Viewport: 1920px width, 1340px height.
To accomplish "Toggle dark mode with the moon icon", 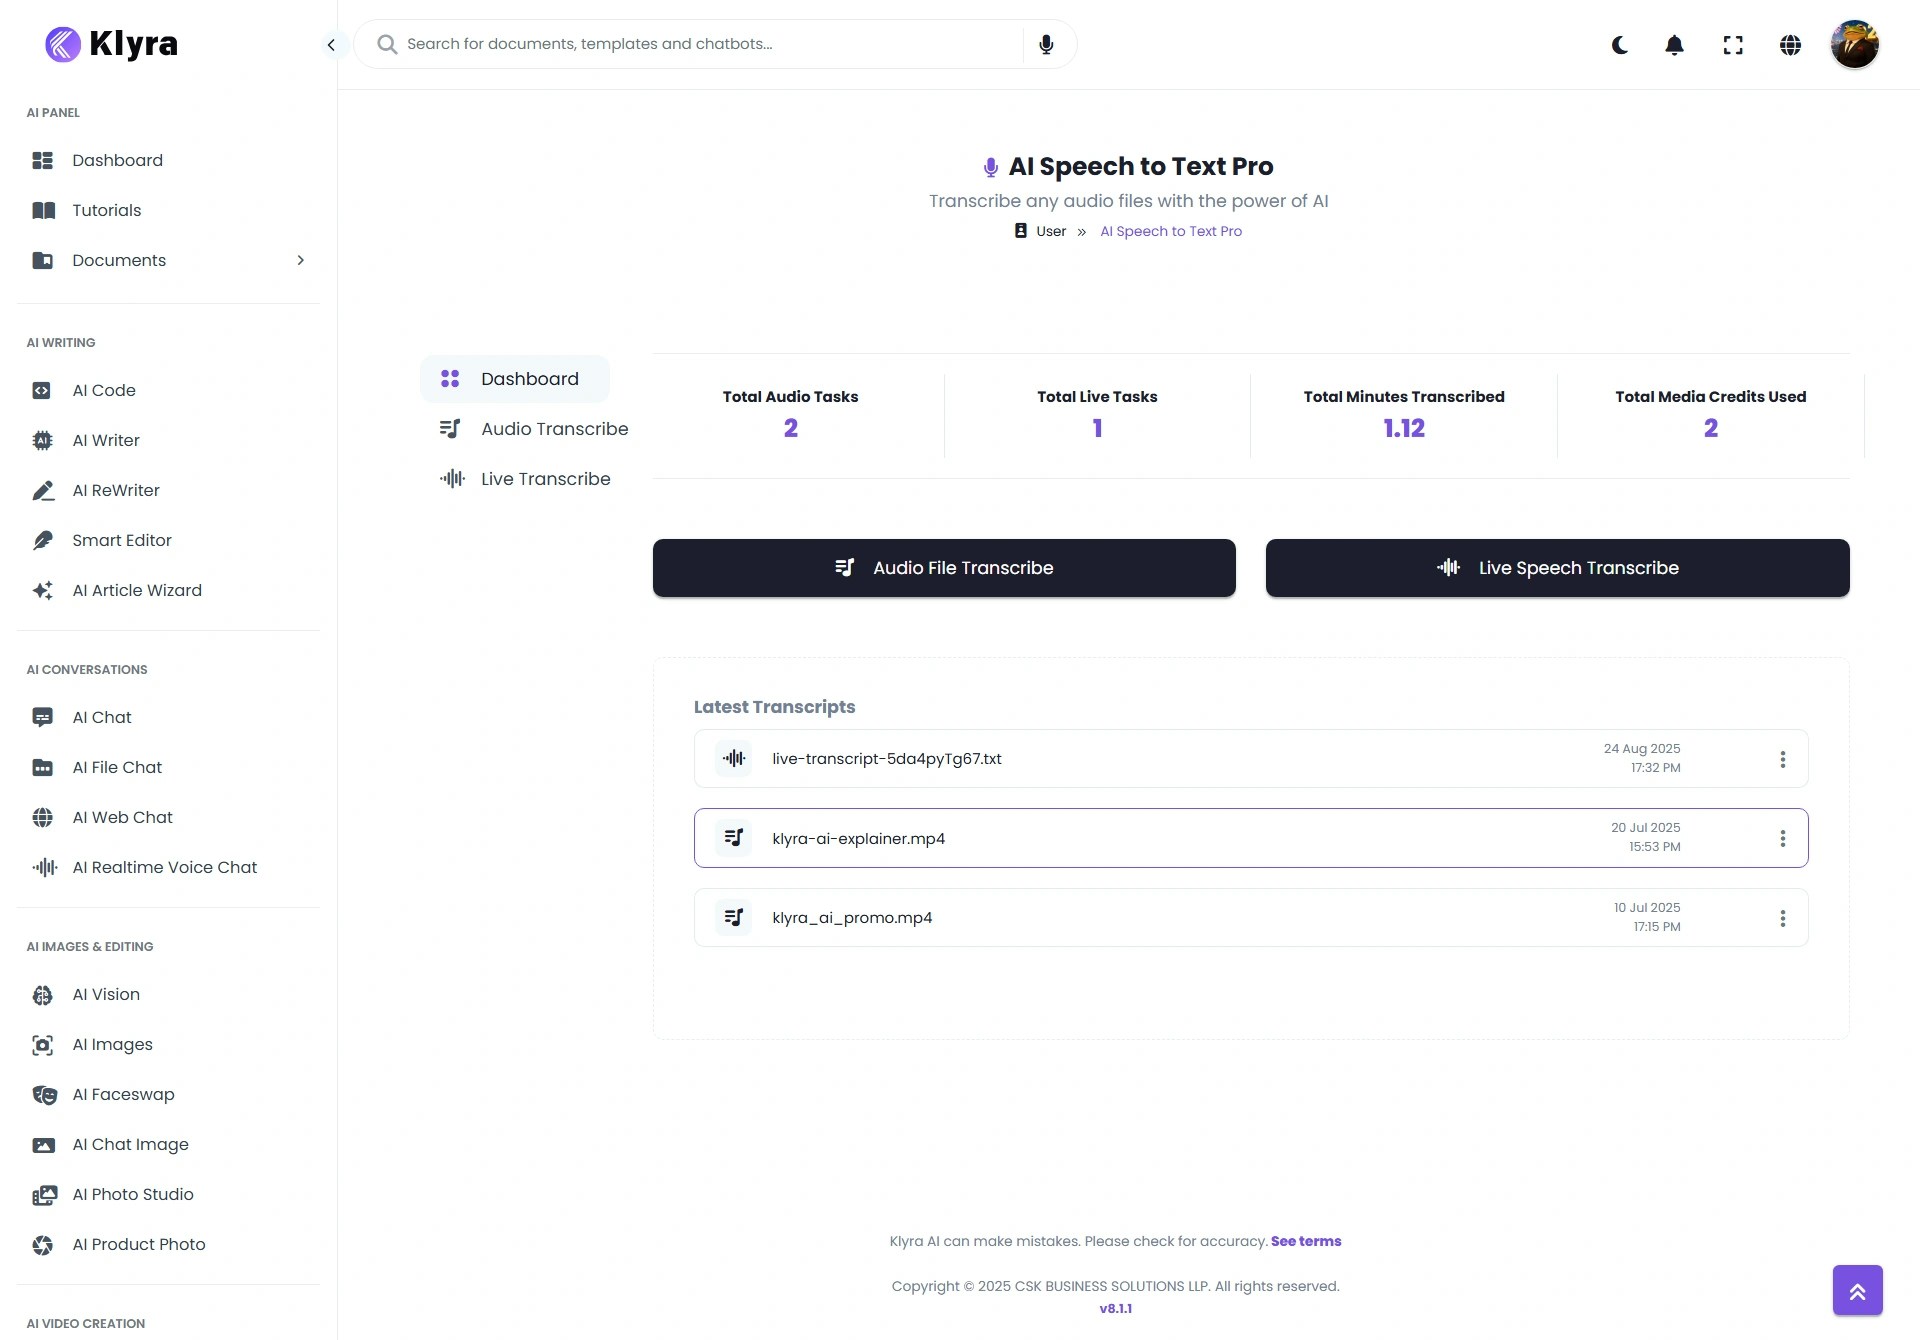I will tap(1619, 45).
